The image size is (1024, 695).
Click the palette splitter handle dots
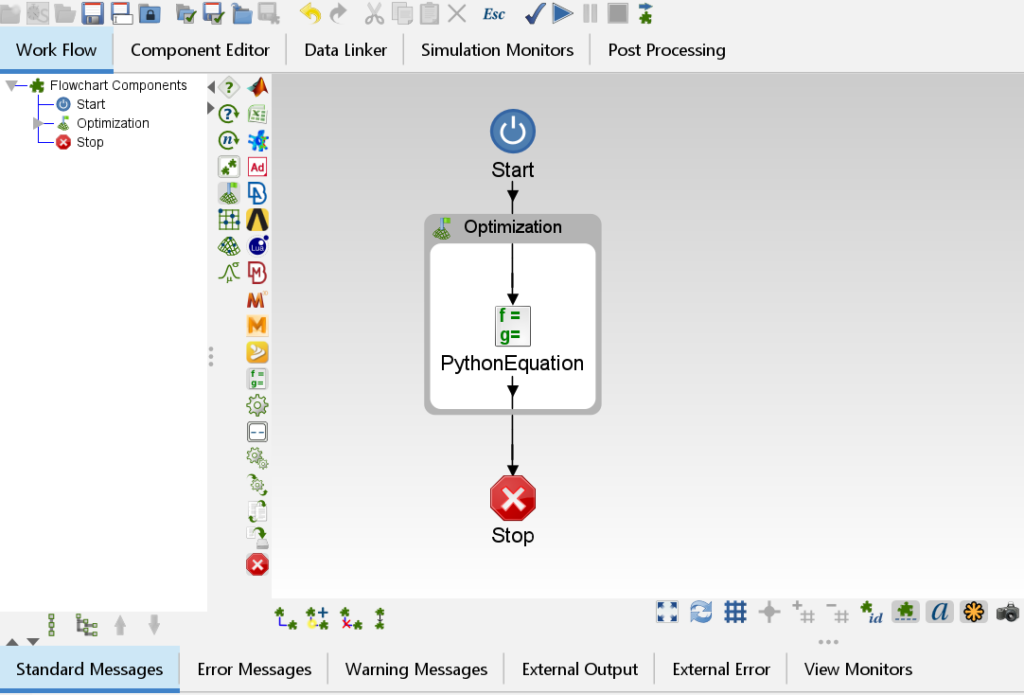point(210,356)
